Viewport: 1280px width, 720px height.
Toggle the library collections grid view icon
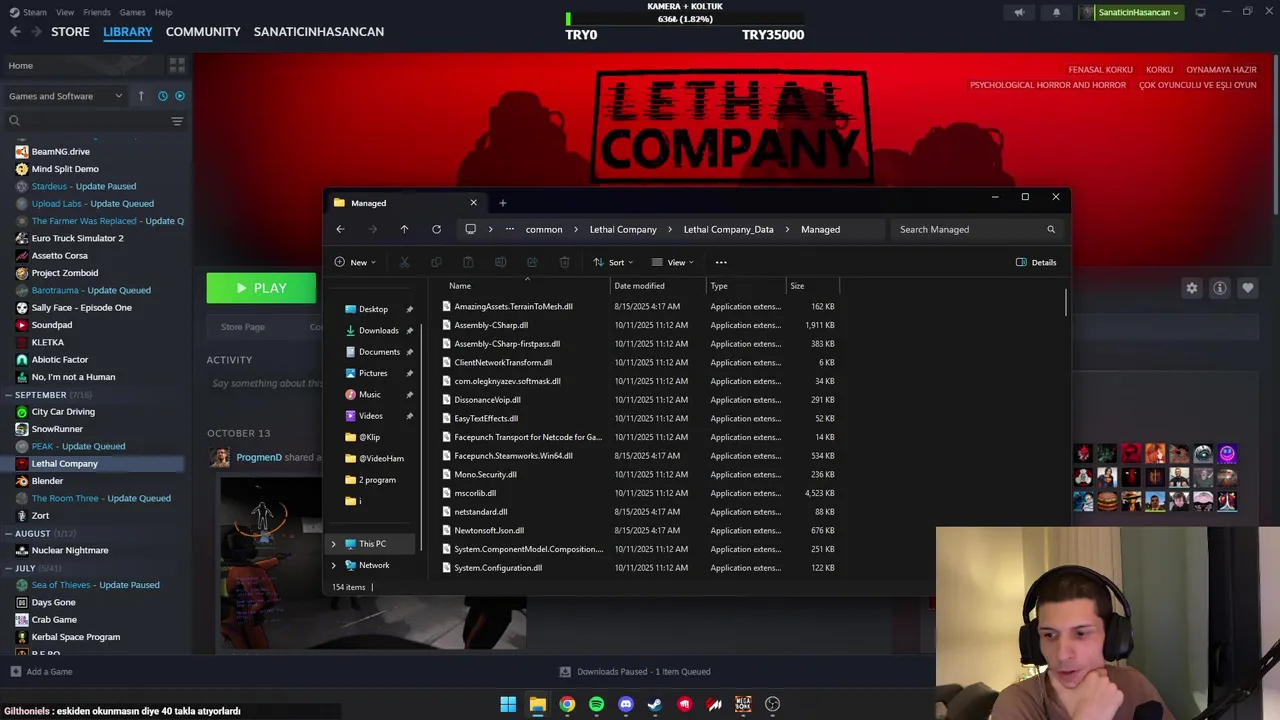[x=177, y=65]
